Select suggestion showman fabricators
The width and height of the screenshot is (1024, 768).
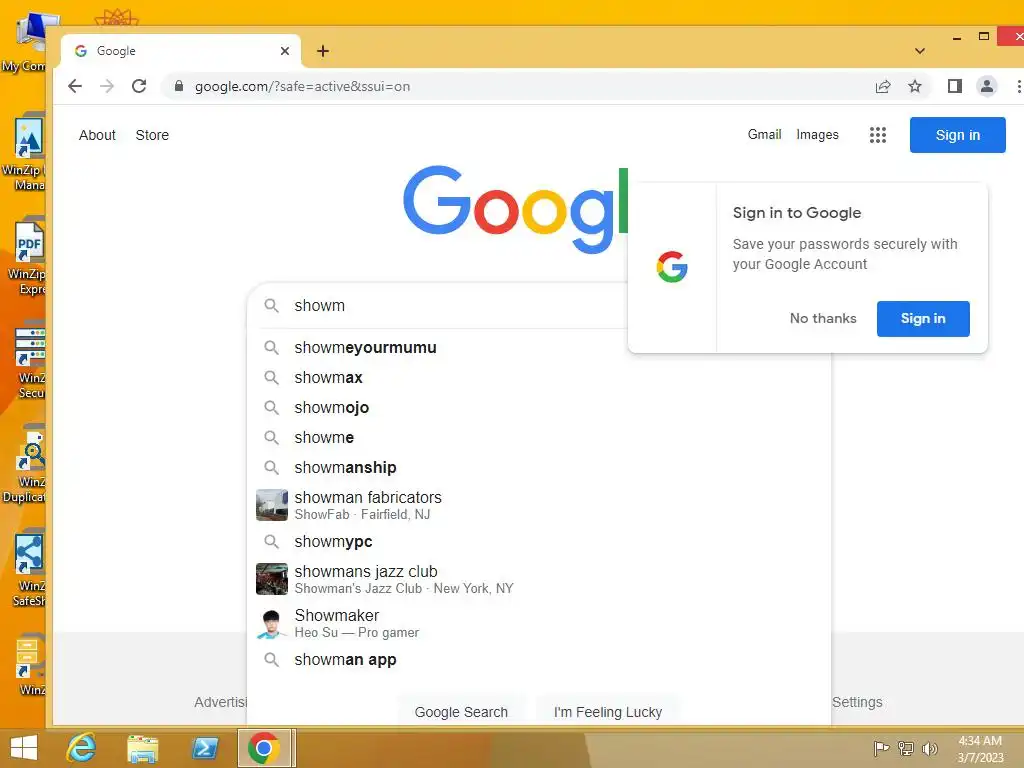pyautogui.click(x=538, y=505)
